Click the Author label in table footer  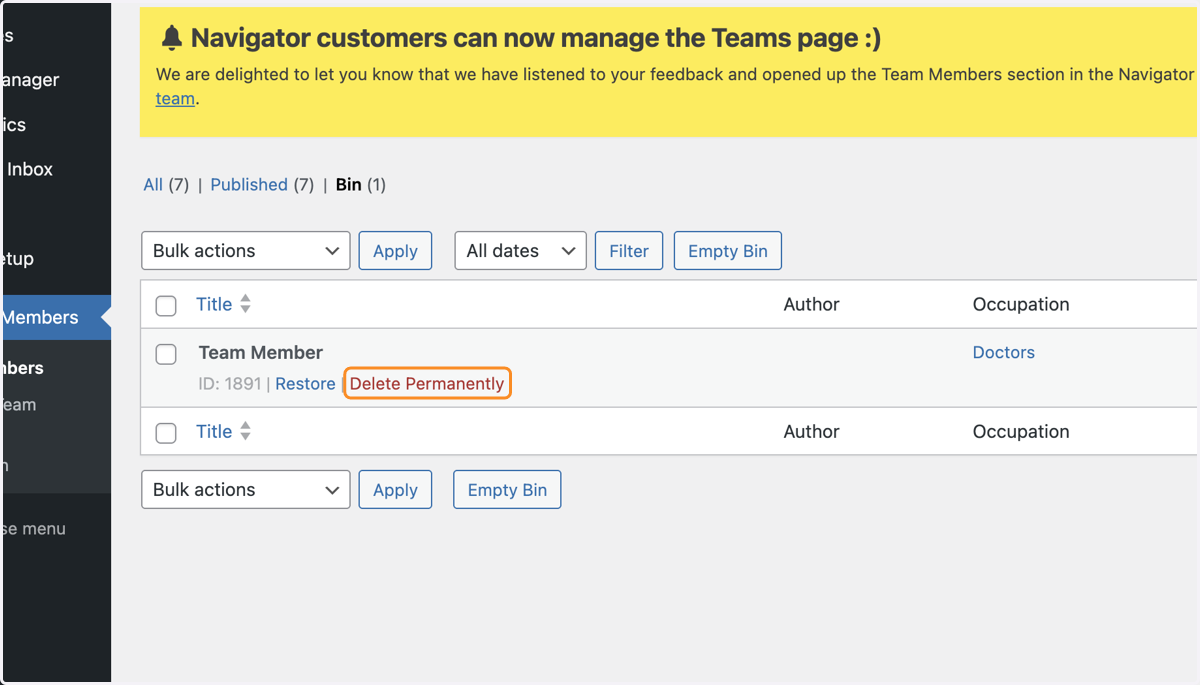pyautogui.click(x=811, y=431)
